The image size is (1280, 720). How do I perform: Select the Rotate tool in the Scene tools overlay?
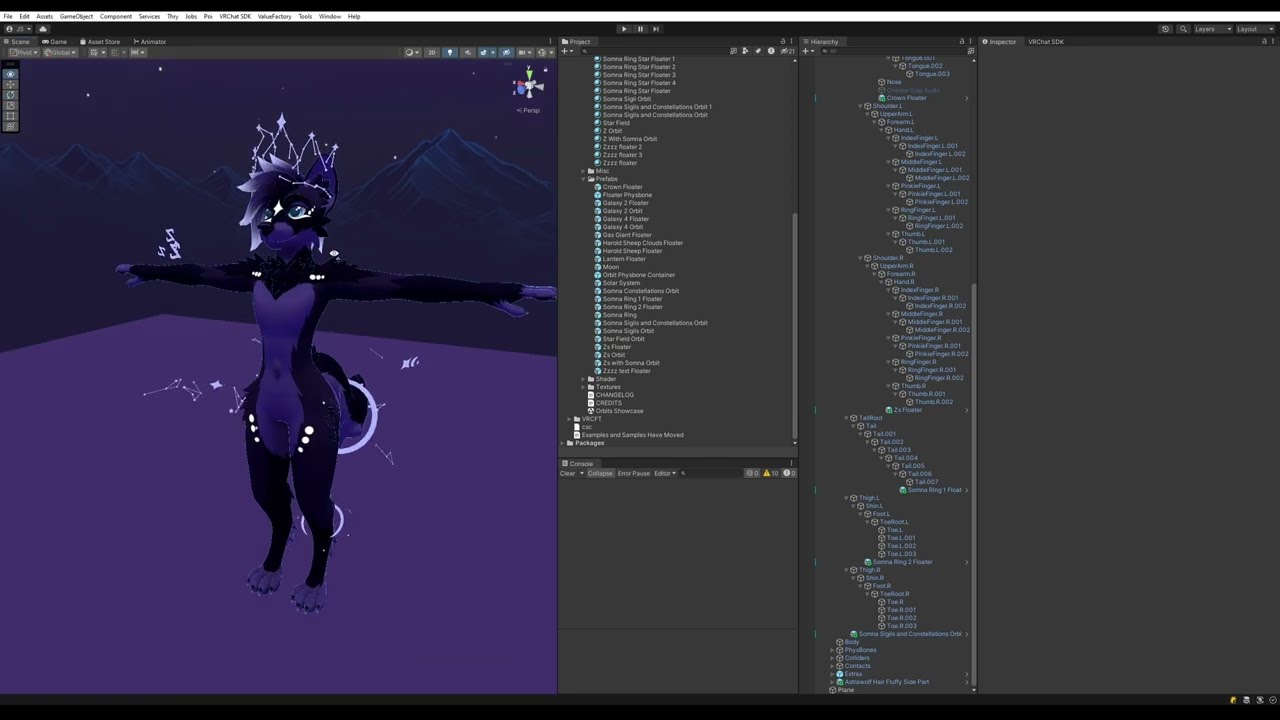click(11, 95)
